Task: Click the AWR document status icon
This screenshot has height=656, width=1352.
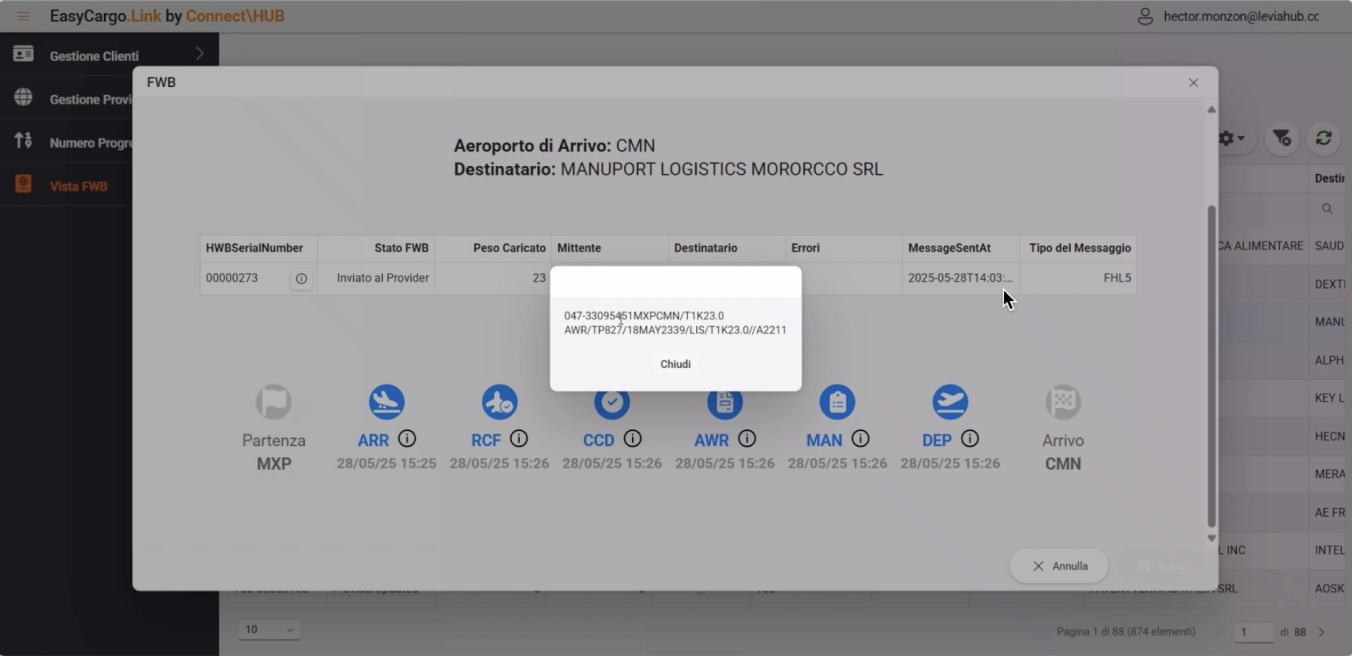Action: [x=725, y=404]
